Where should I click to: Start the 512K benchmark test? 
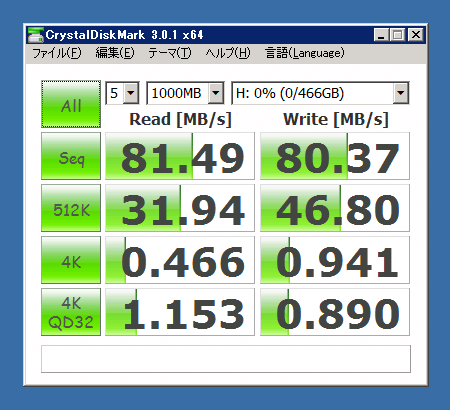point(71,208)
